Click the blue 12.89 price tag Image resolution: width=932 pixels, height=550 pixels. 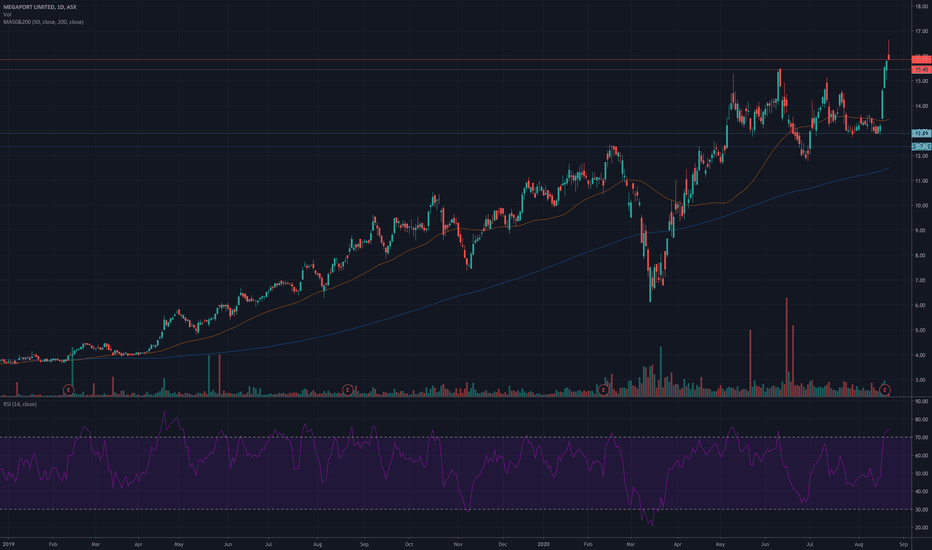tap(921, 134)
